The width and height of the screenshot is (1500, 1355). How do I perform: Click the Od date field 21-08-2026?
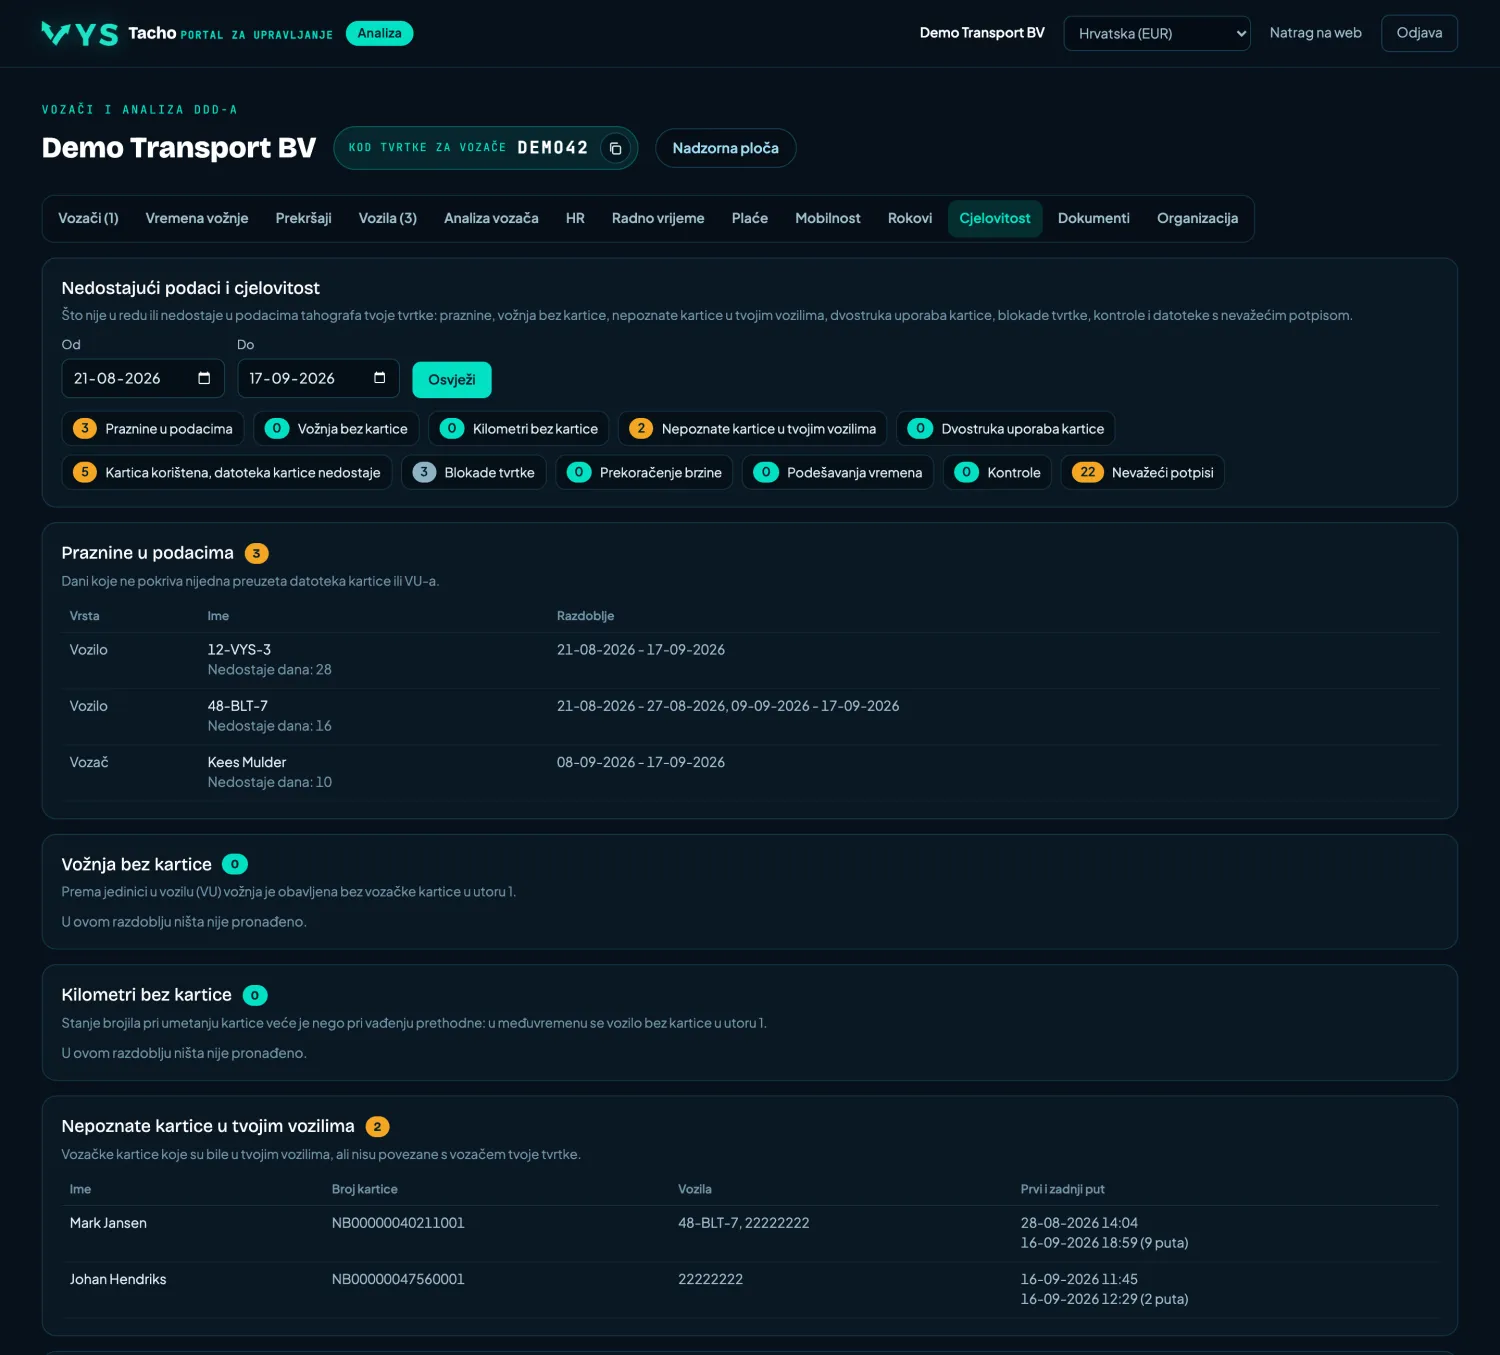pyautogui.click(x=143, y=378)
